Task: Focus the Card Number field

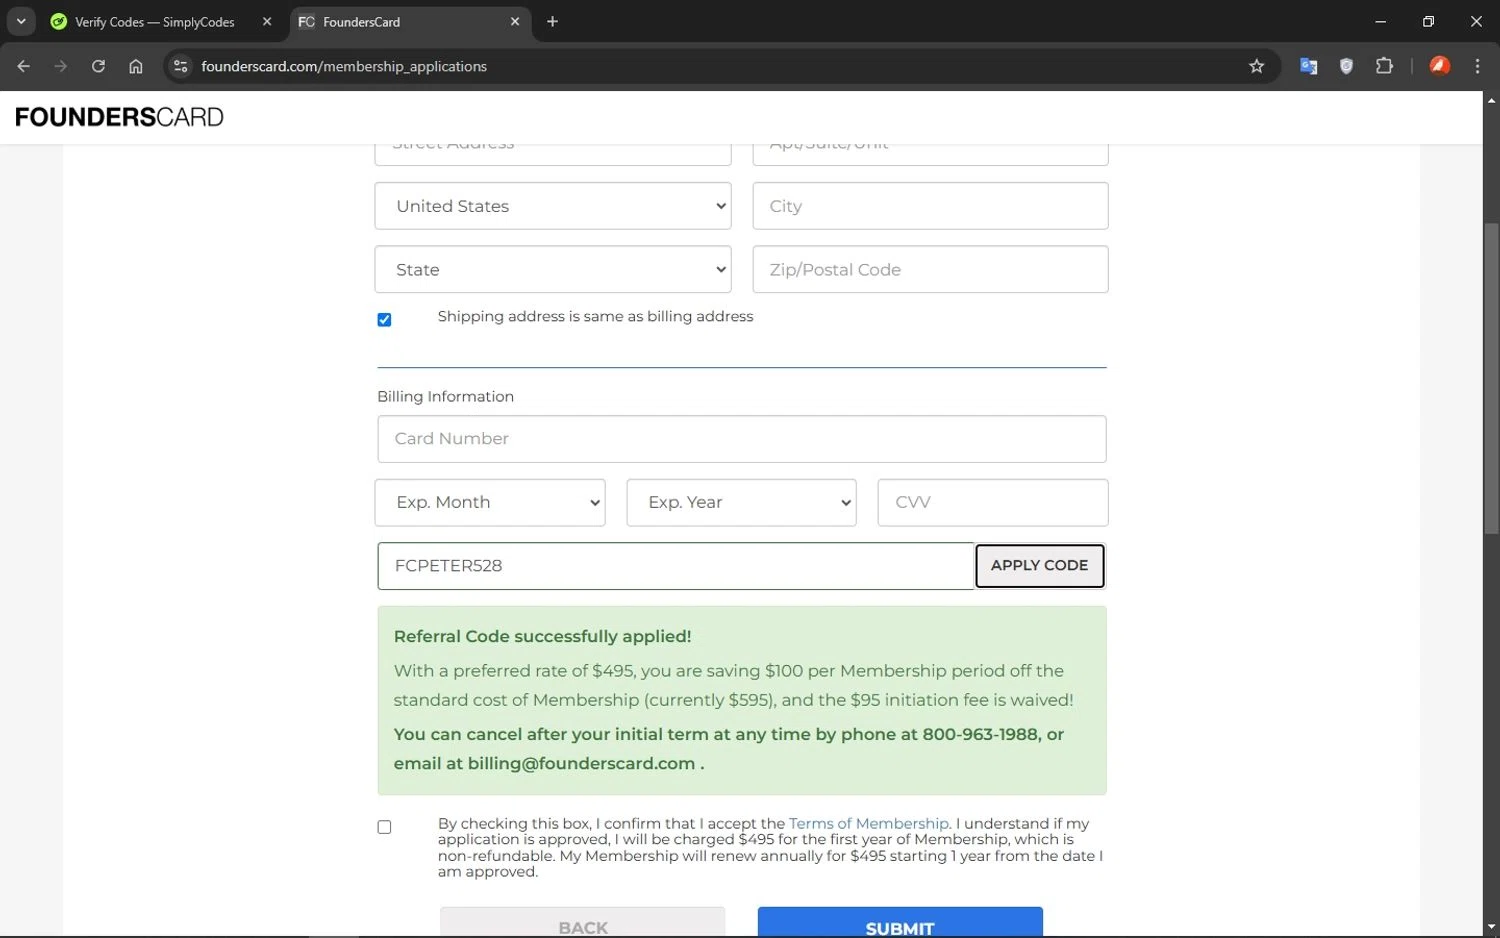Action: tap(742, 439)
